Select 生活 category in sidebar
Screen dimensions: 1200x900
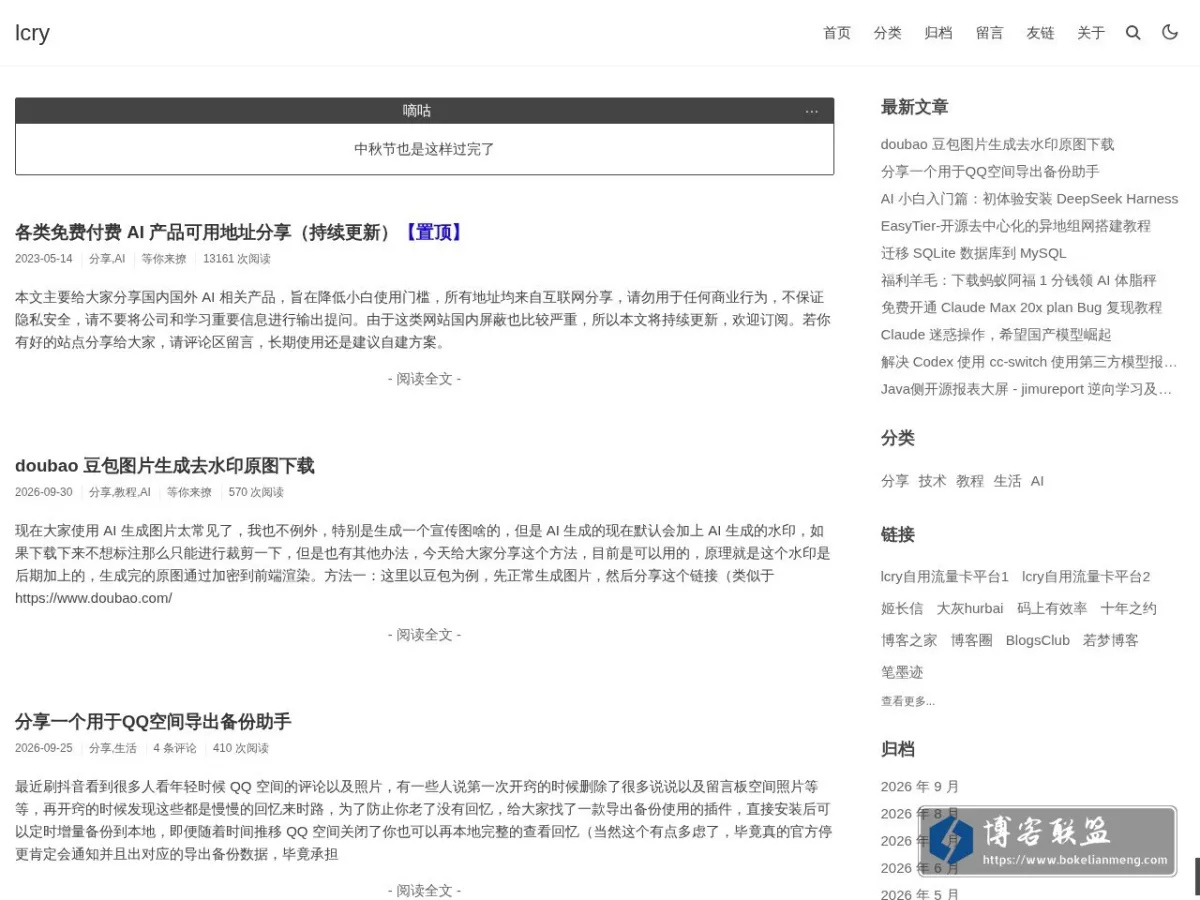coord(1007,481)
